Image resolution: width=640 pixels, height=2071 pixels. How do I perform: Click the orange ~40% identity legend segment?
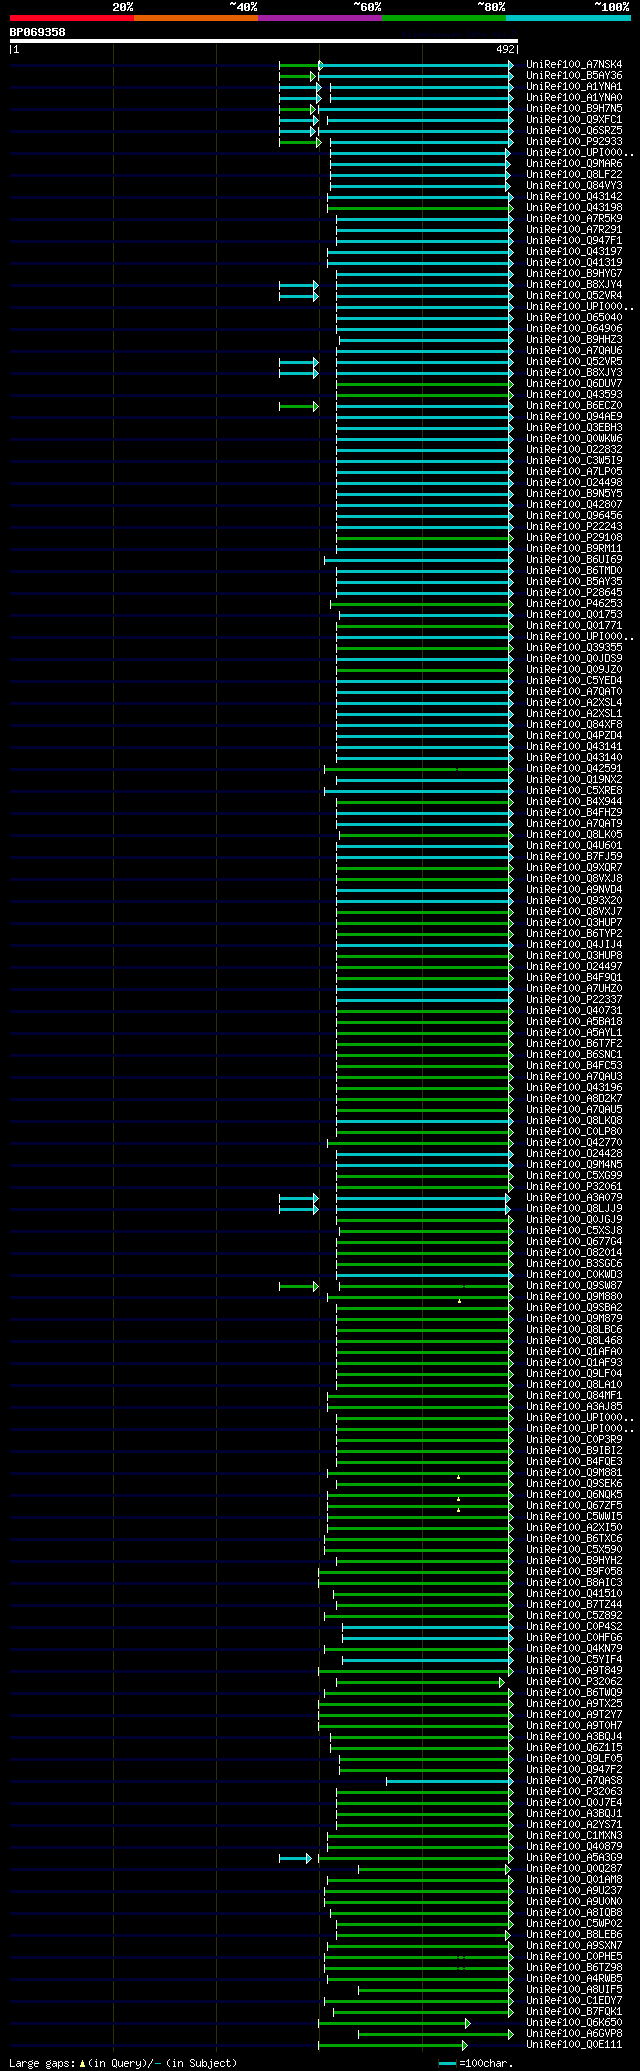pos(195,18)
